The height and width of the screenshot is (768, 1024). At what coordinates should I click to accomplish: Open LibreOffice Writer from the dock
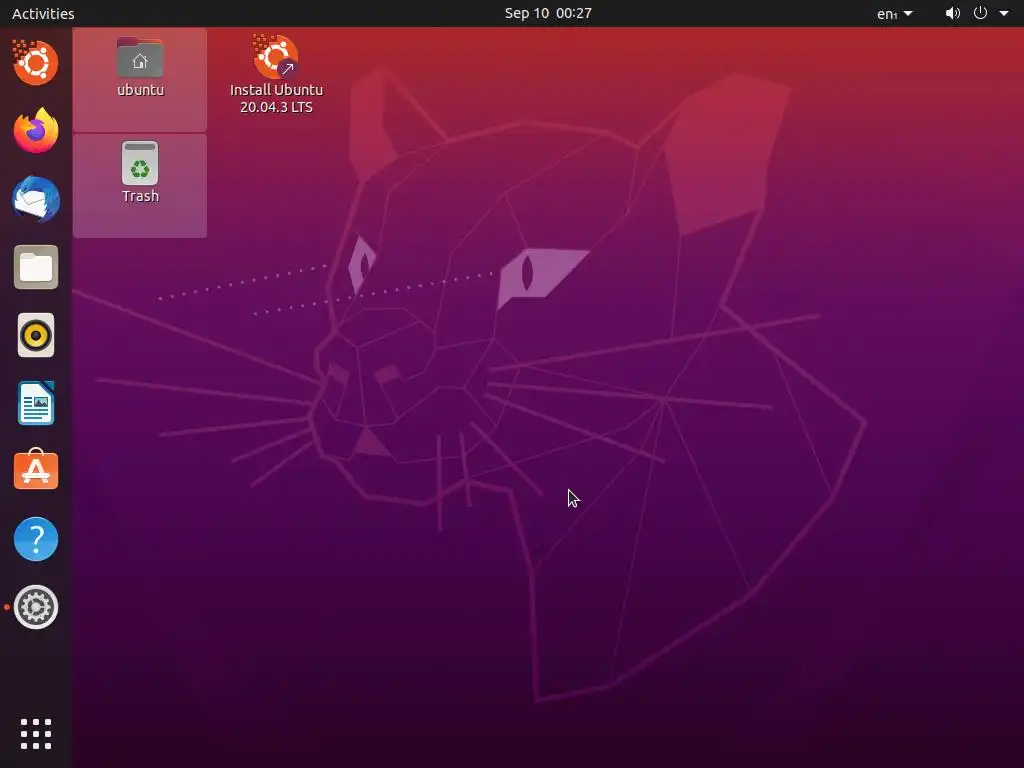[36, 404]
